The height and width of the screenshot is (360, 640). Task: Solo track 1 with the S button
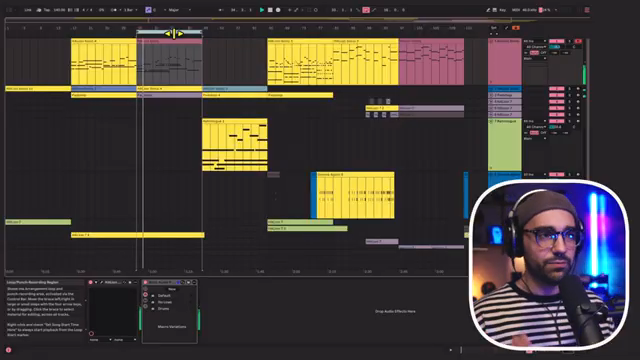(x=569, y=41)
